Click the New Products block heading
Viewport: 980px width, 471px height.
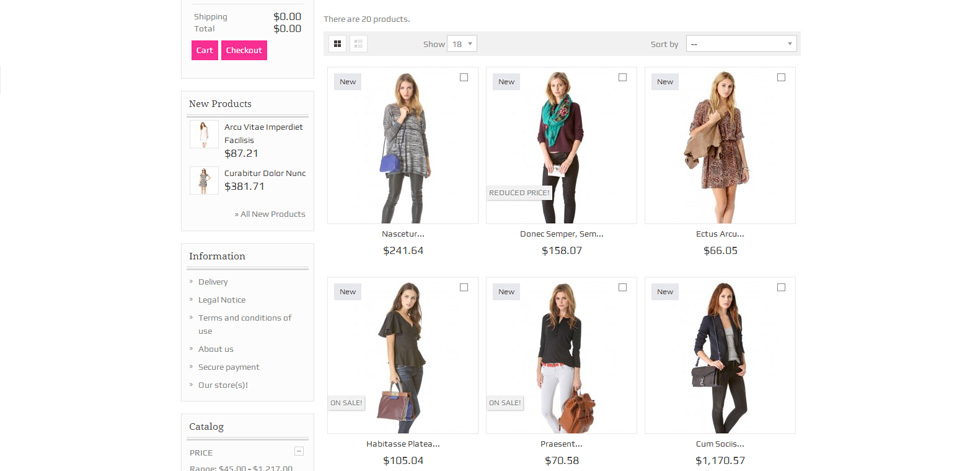tap(220, 104)
